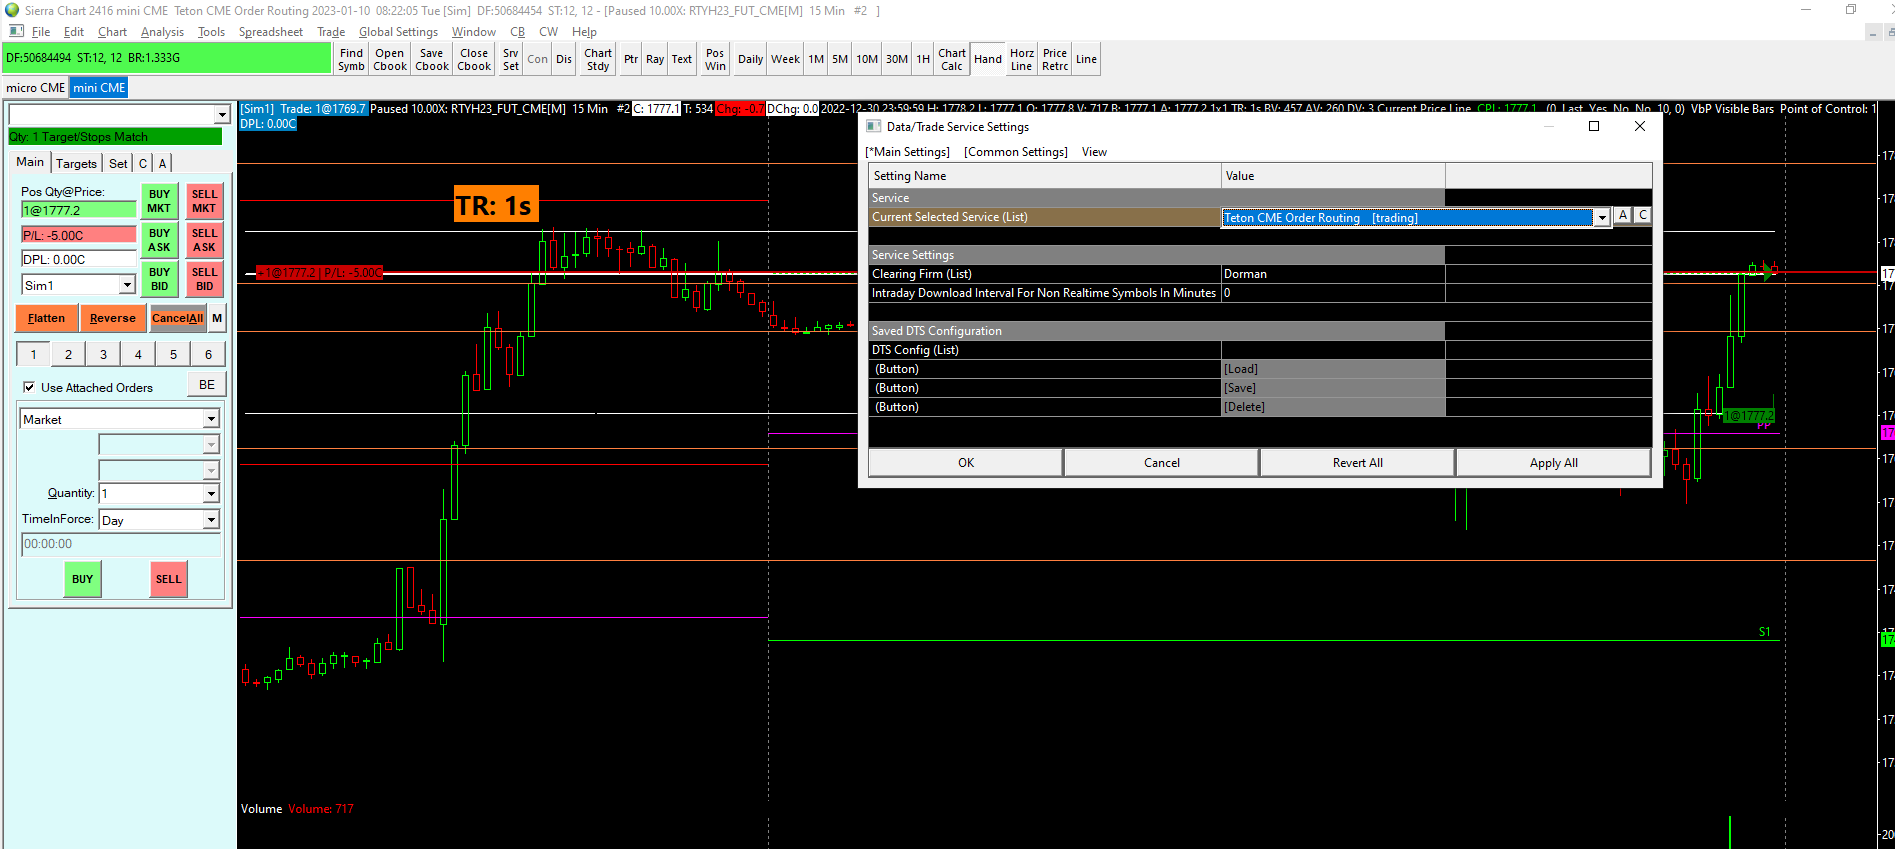Open the Global Settings menu
The width and height of the screenshot is (1895, 849).
pyautogui.click(x=398, y=32)
